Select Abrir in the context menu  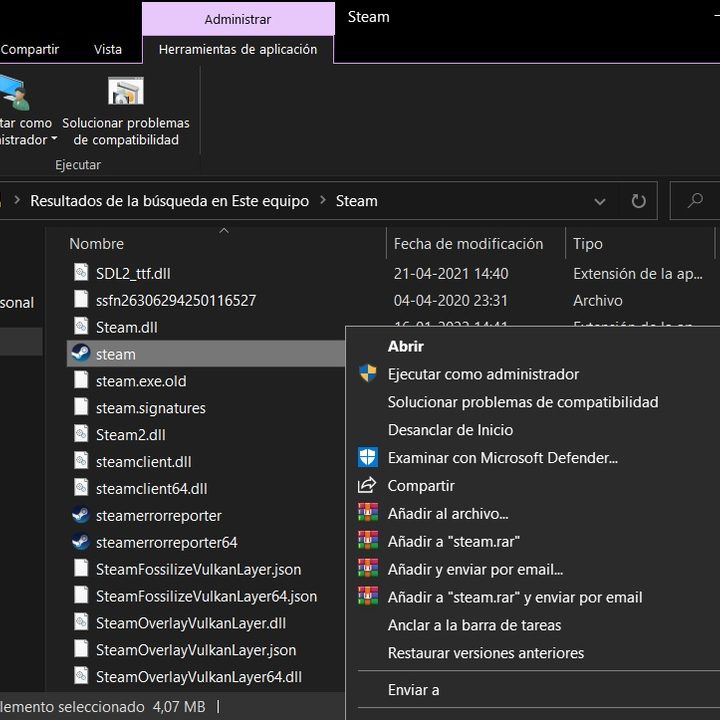[x=405, y=346]
